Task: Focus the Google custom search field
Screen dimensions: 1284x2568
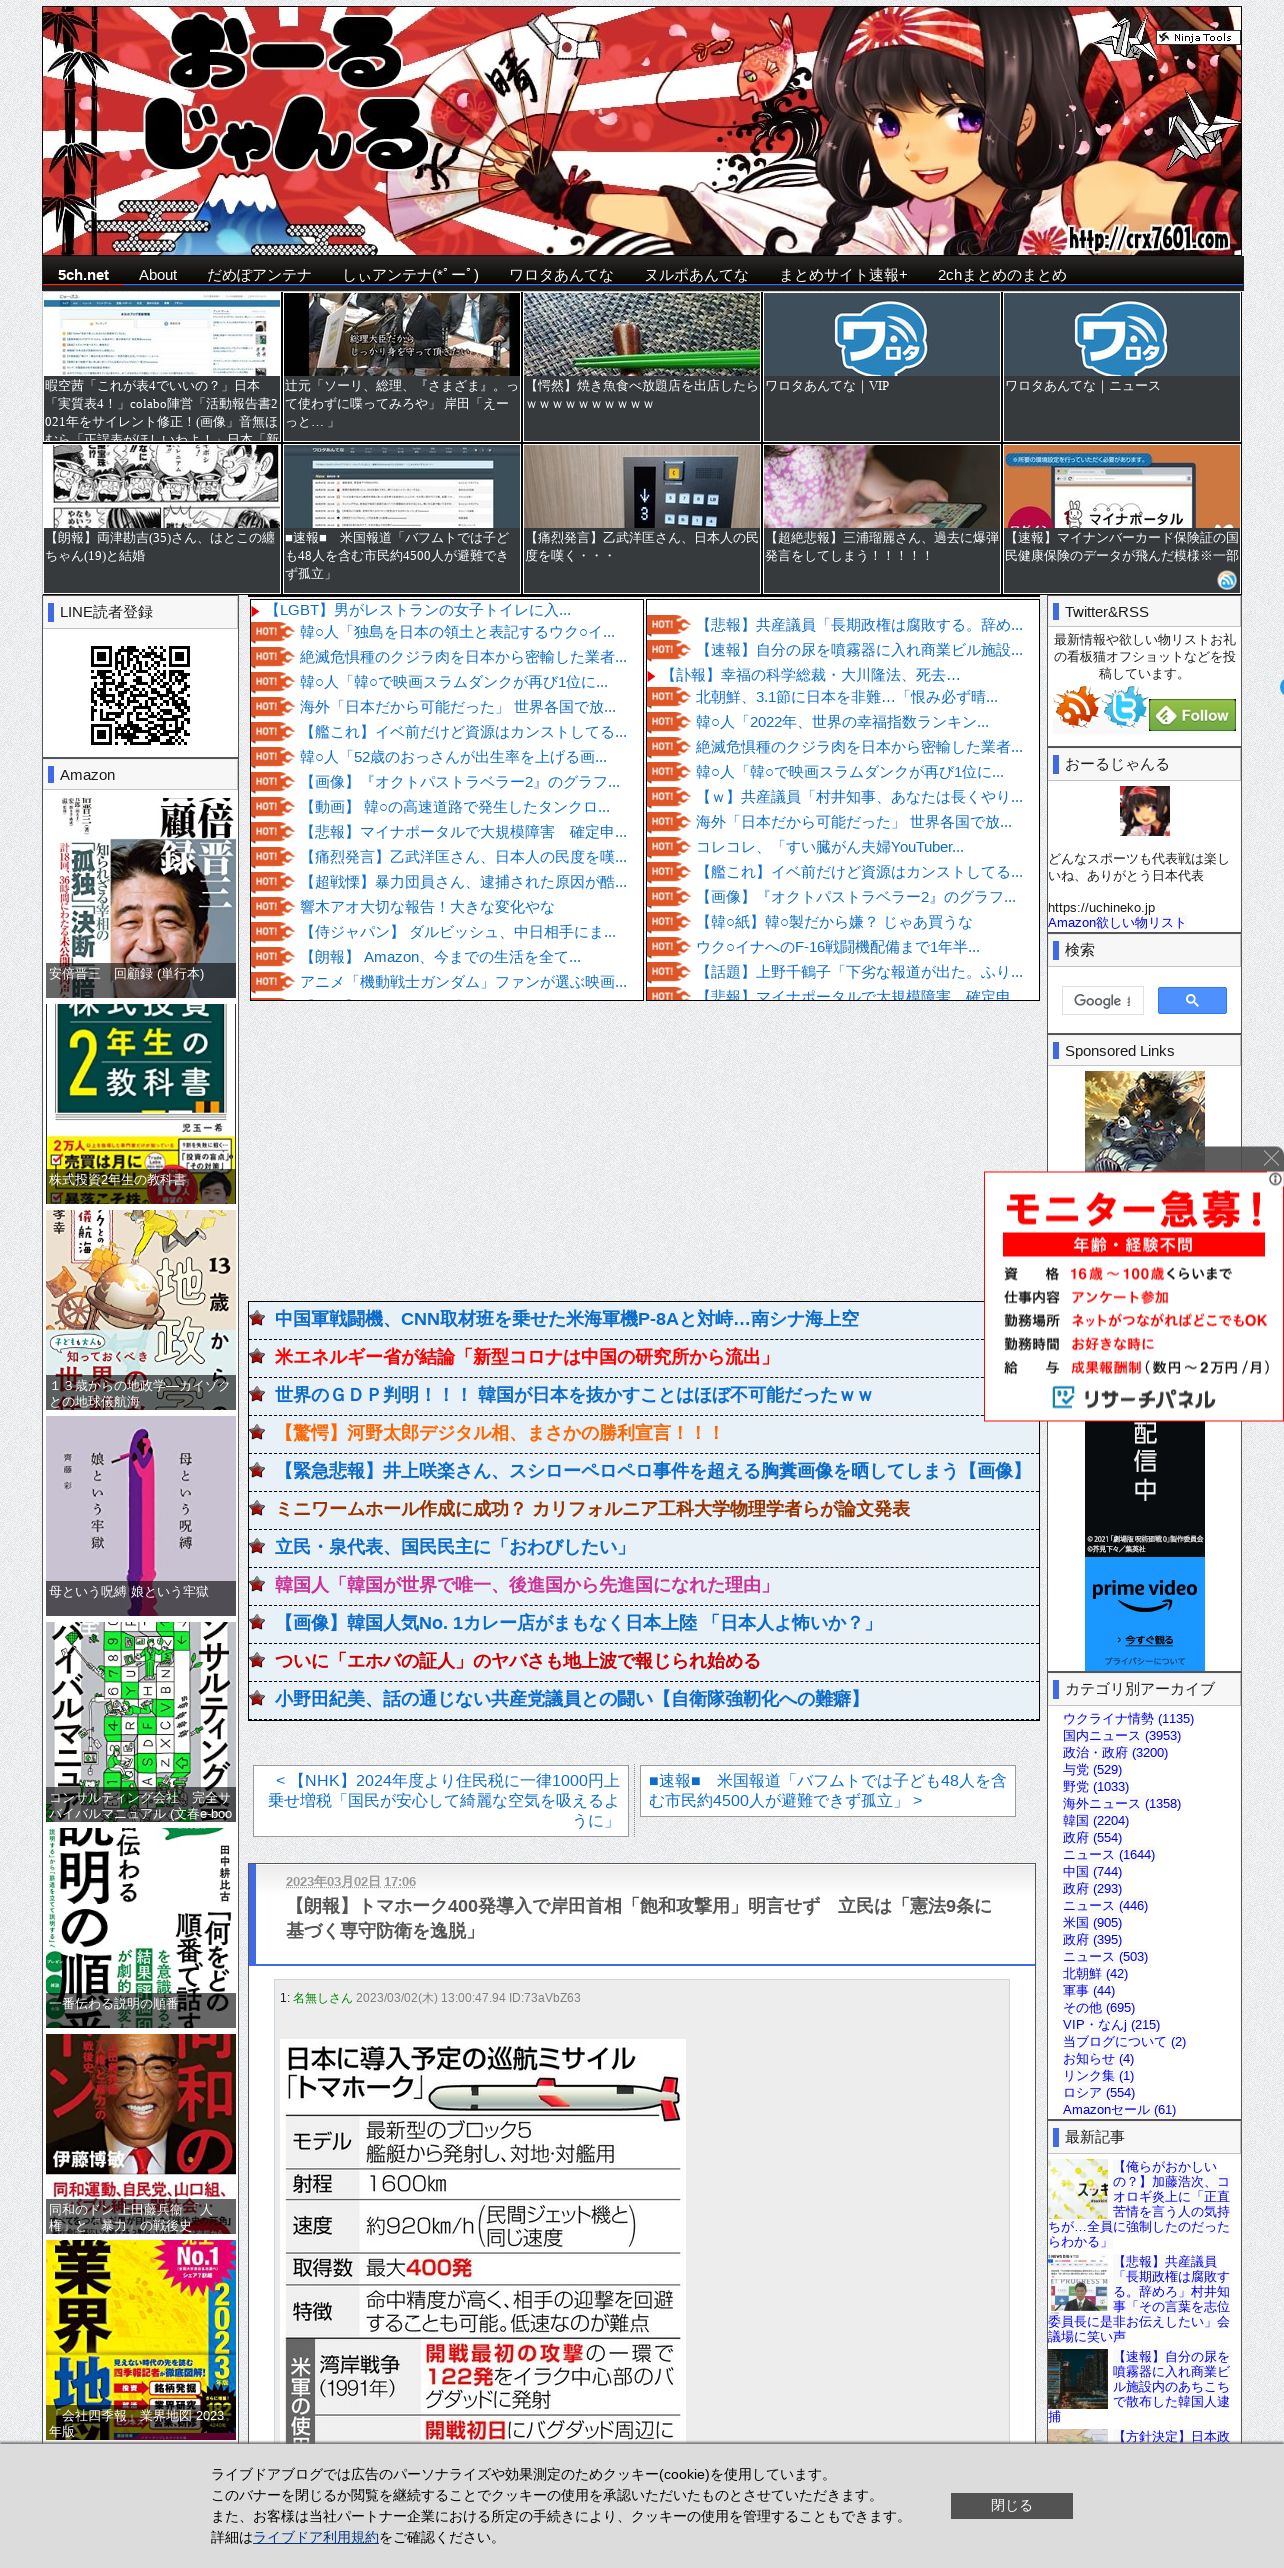Action: (1102, 1000)
